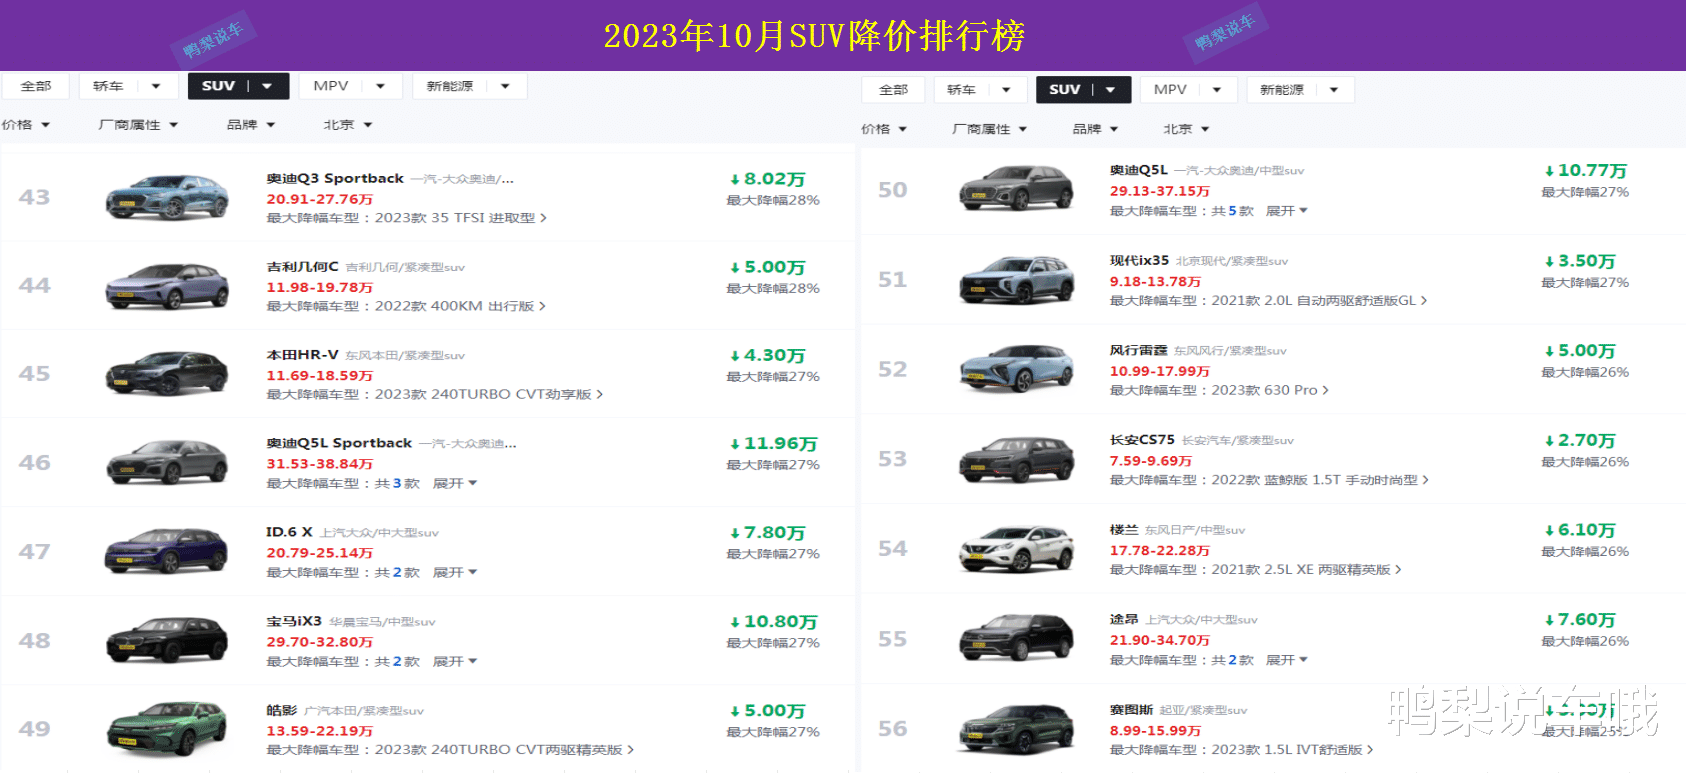
Task: Select the 全部 tab in right panel
Action: pos(893,90)
